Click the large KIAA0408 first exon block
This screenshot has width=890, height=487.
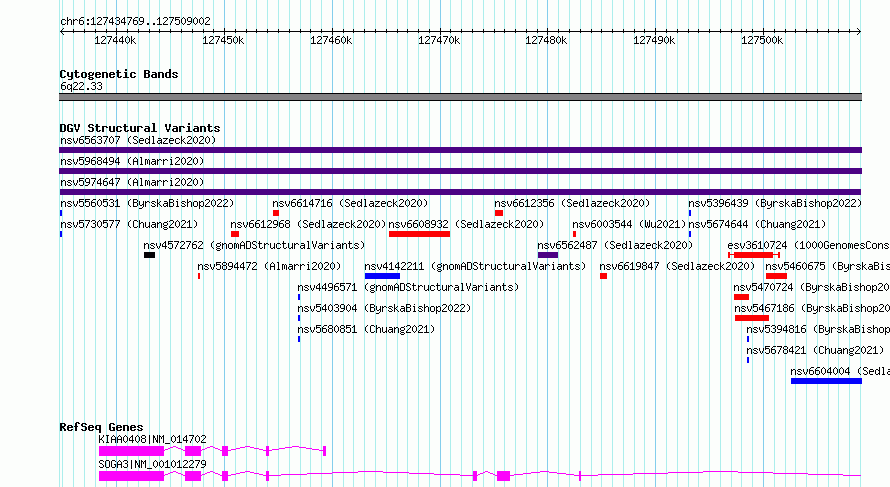(x=131, y=451)
